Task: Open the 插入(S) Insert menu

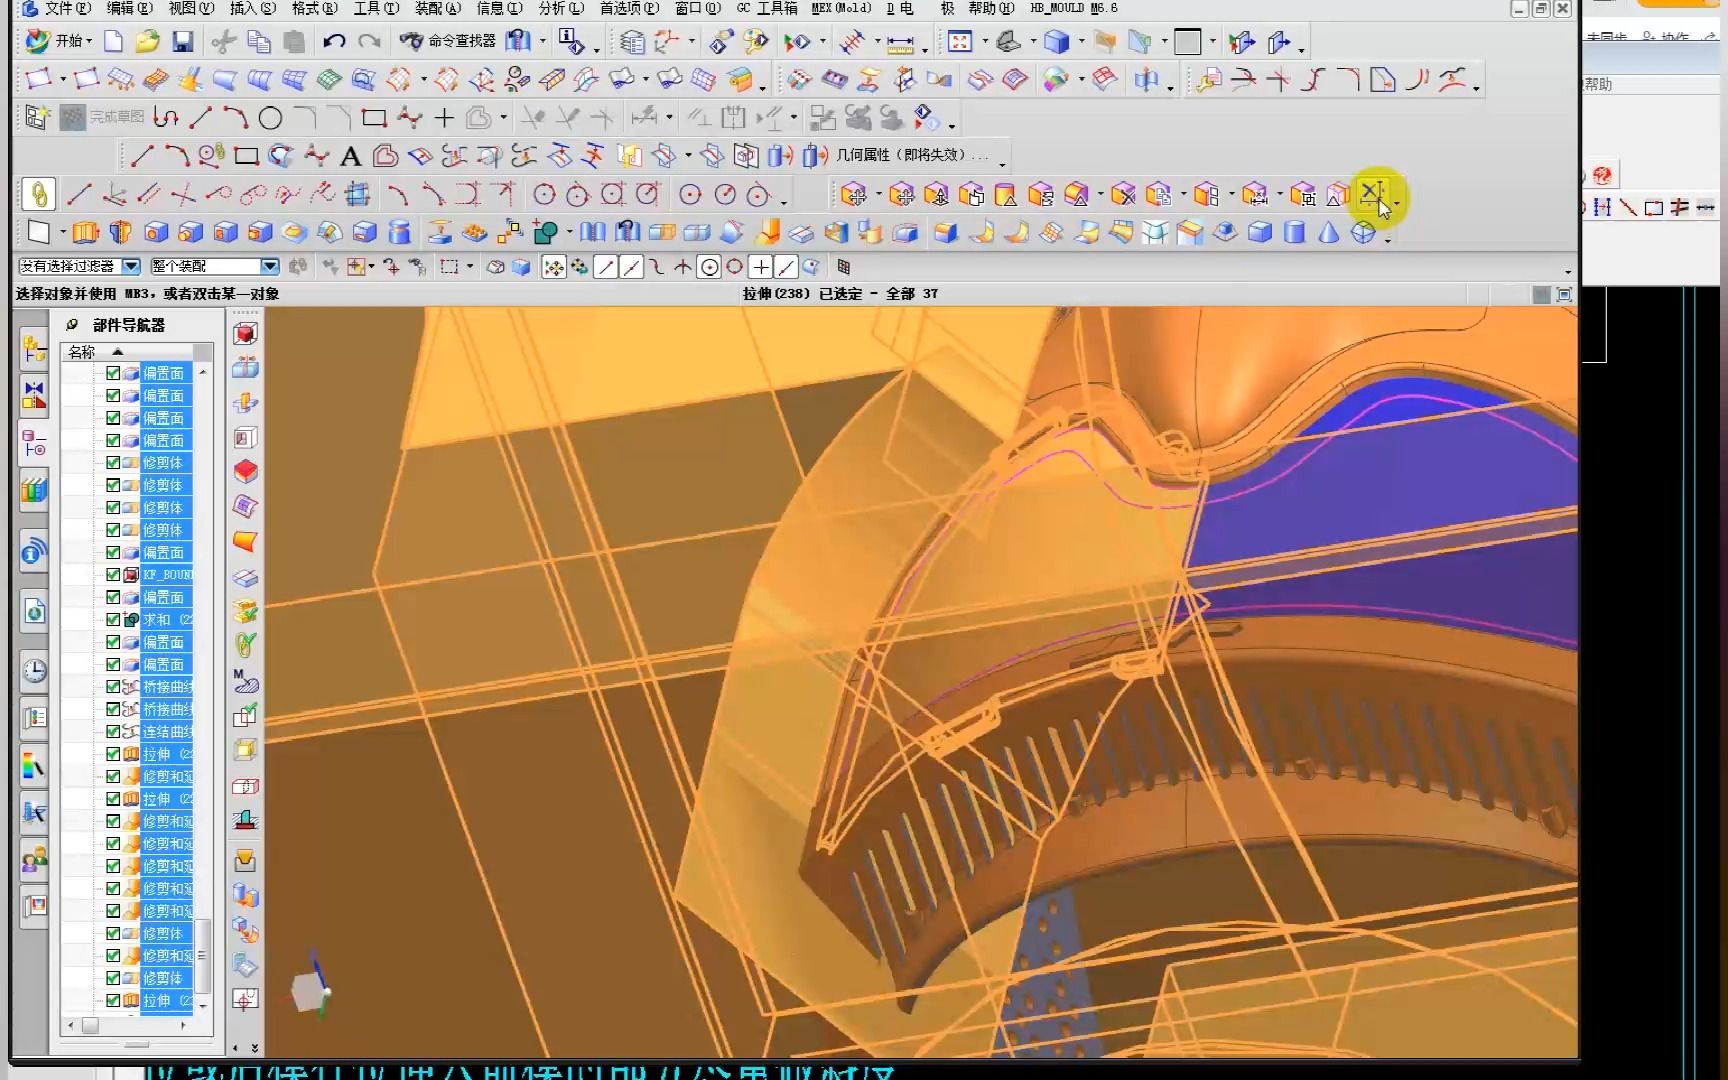Action: click(x=252, y=8)
